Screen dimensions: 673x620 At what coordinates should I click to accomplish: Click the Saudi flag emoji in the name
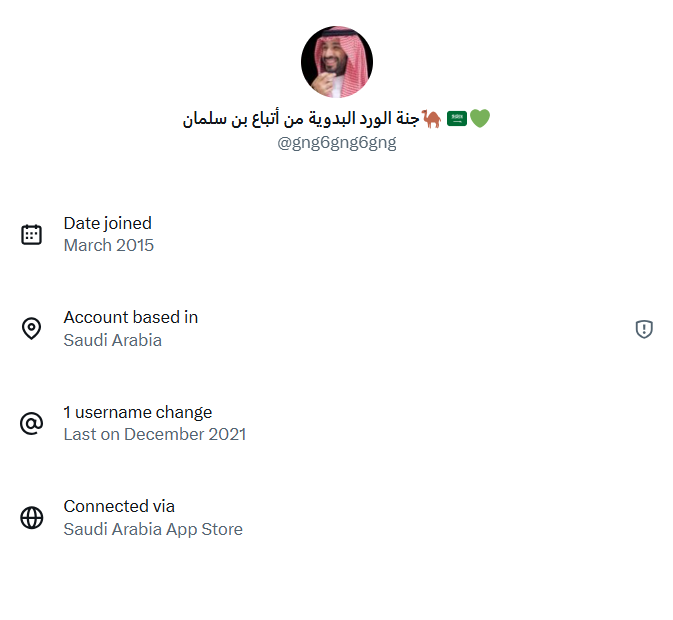pyautogui.click(x=456, y=119)
